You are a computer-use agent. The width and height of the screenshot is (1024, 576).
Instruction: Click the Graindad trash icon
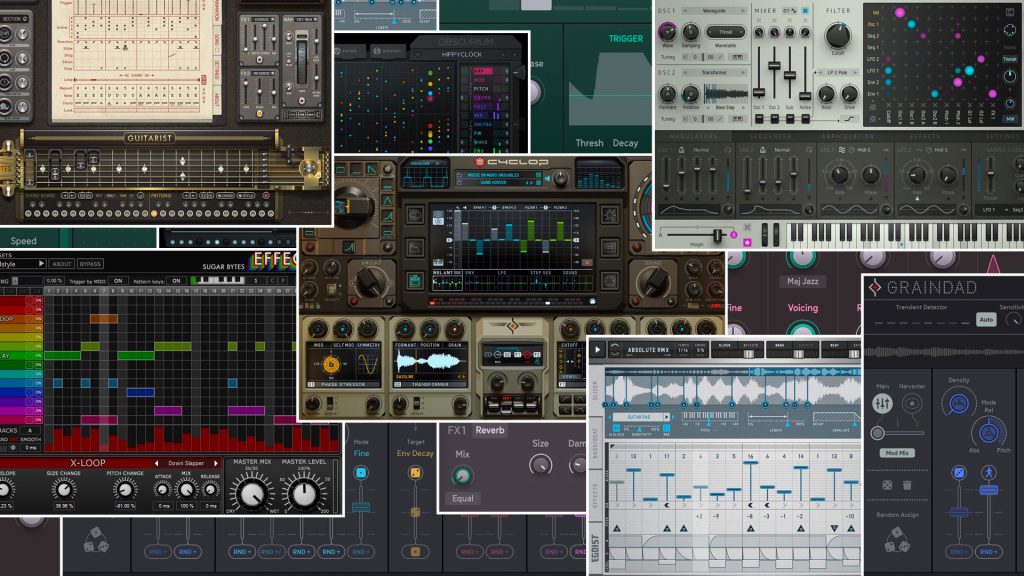[907, 485]
